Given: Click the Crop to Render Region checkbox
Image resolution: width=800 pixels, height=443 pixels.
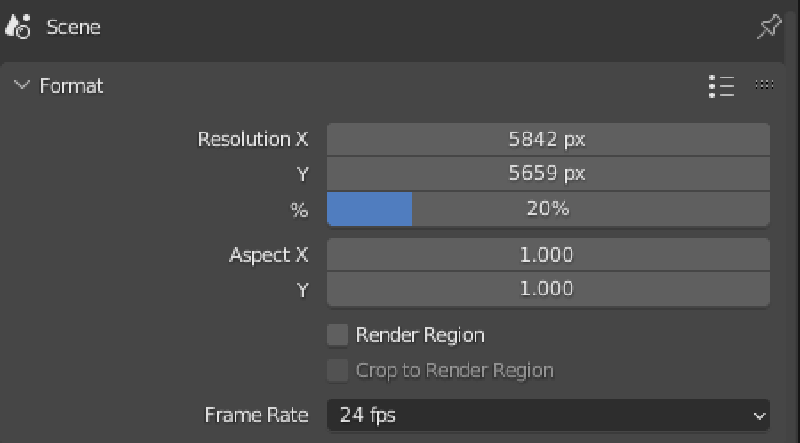Looking at the screenshot, I should (338, 370).
